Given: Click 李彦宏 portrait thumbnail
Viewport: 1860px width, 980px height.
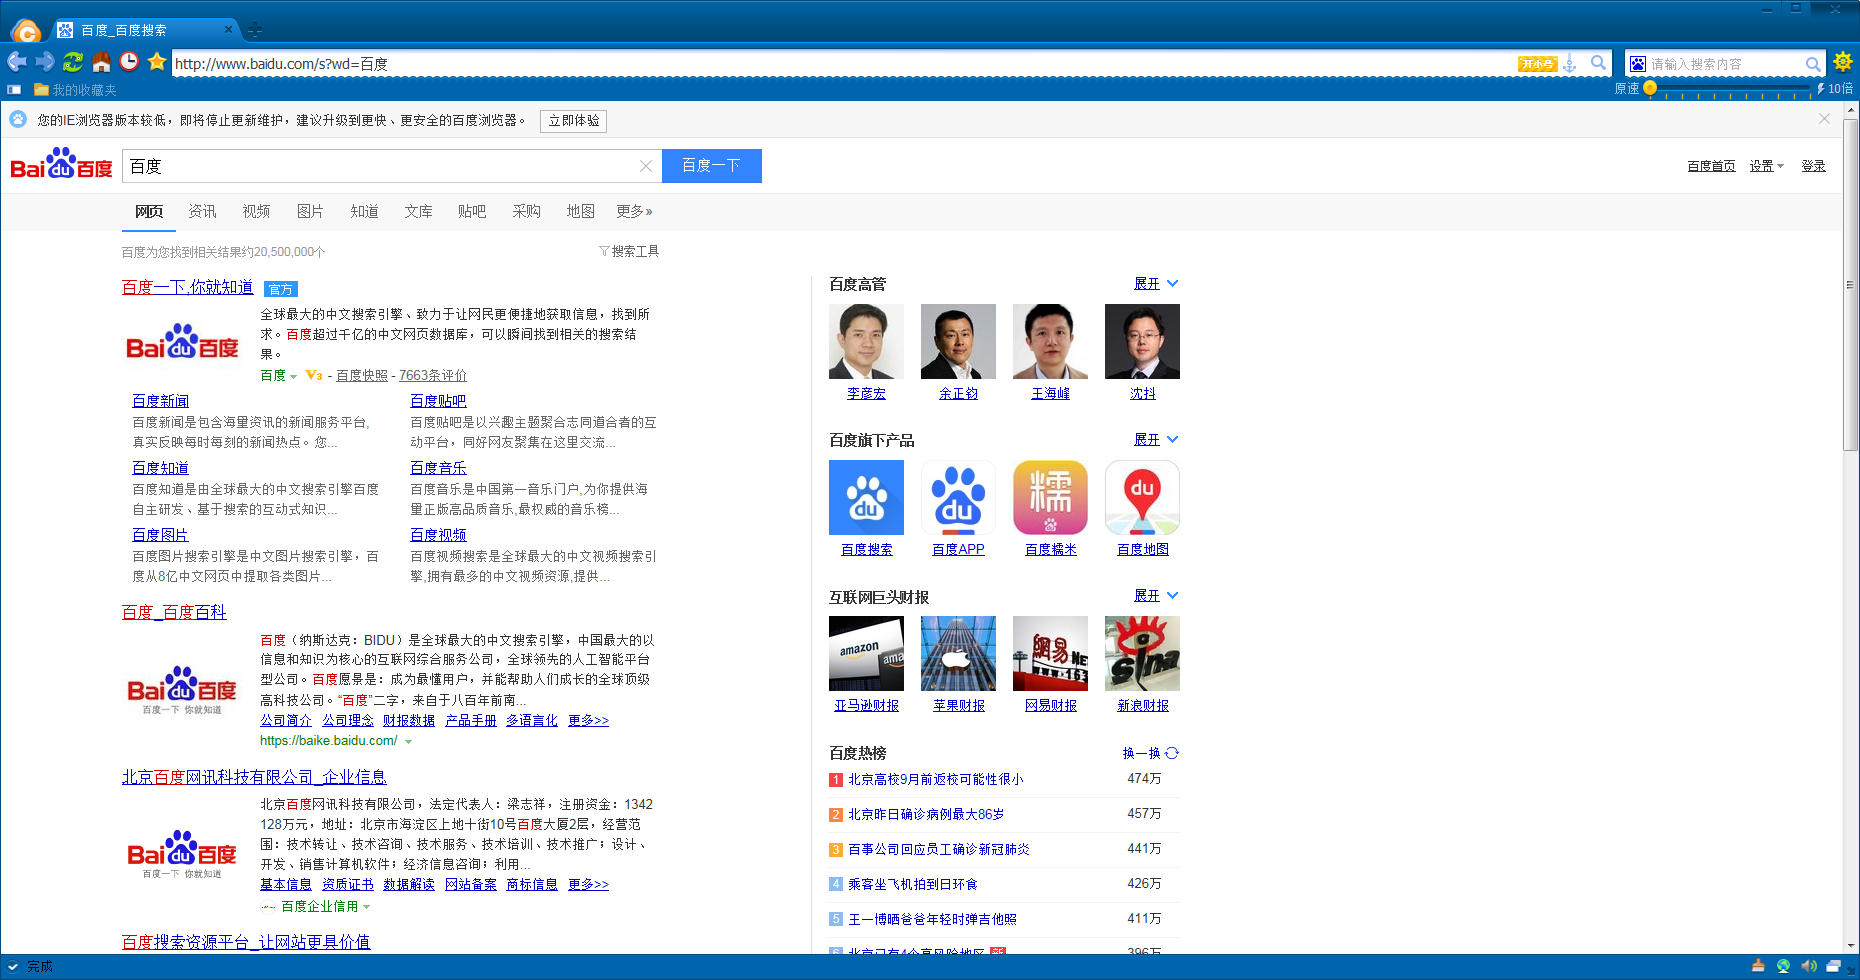Looking at the screenshot, I should tap(866, 341).
